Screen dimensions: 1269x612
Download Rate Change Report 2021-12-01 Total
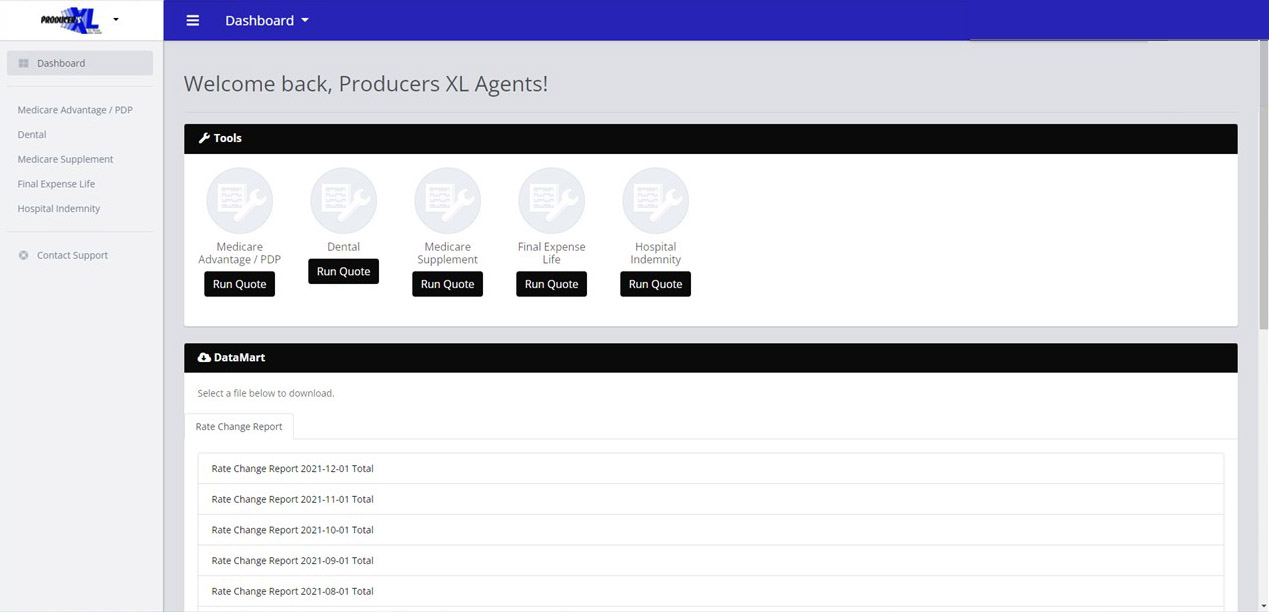pos(711,468)
